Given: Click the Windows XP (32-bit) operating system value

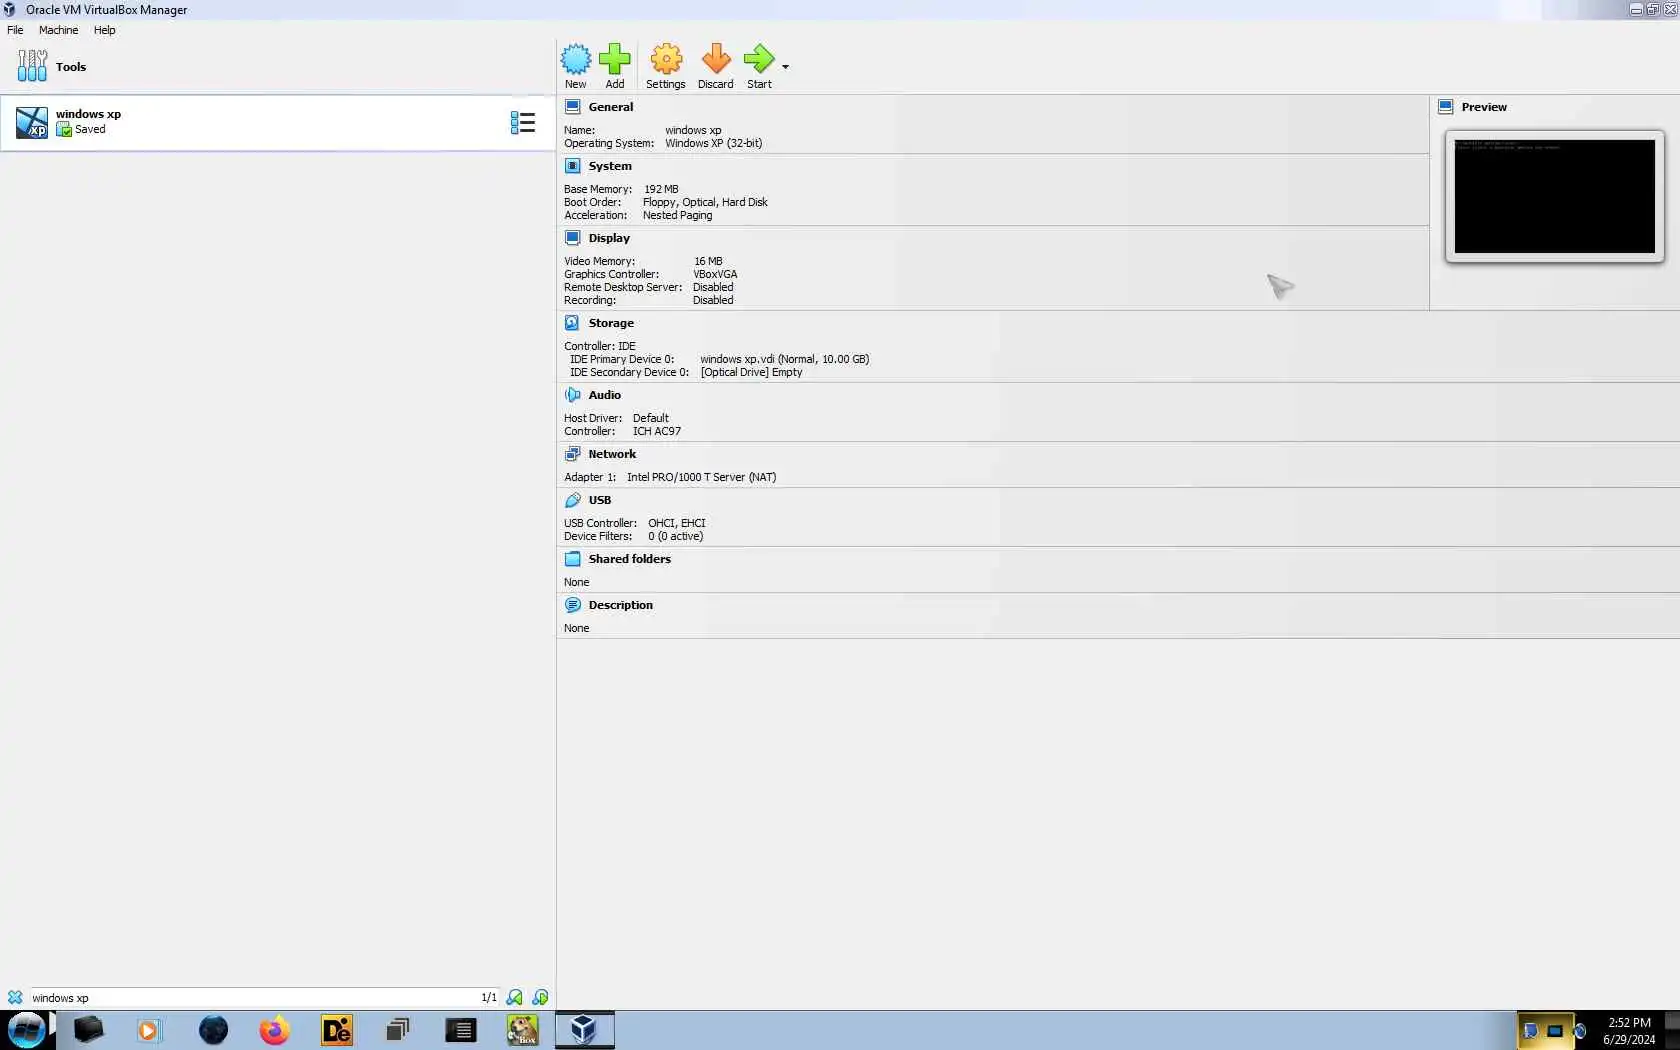Looking at the screenshot, I should click(x=714, y=143).
